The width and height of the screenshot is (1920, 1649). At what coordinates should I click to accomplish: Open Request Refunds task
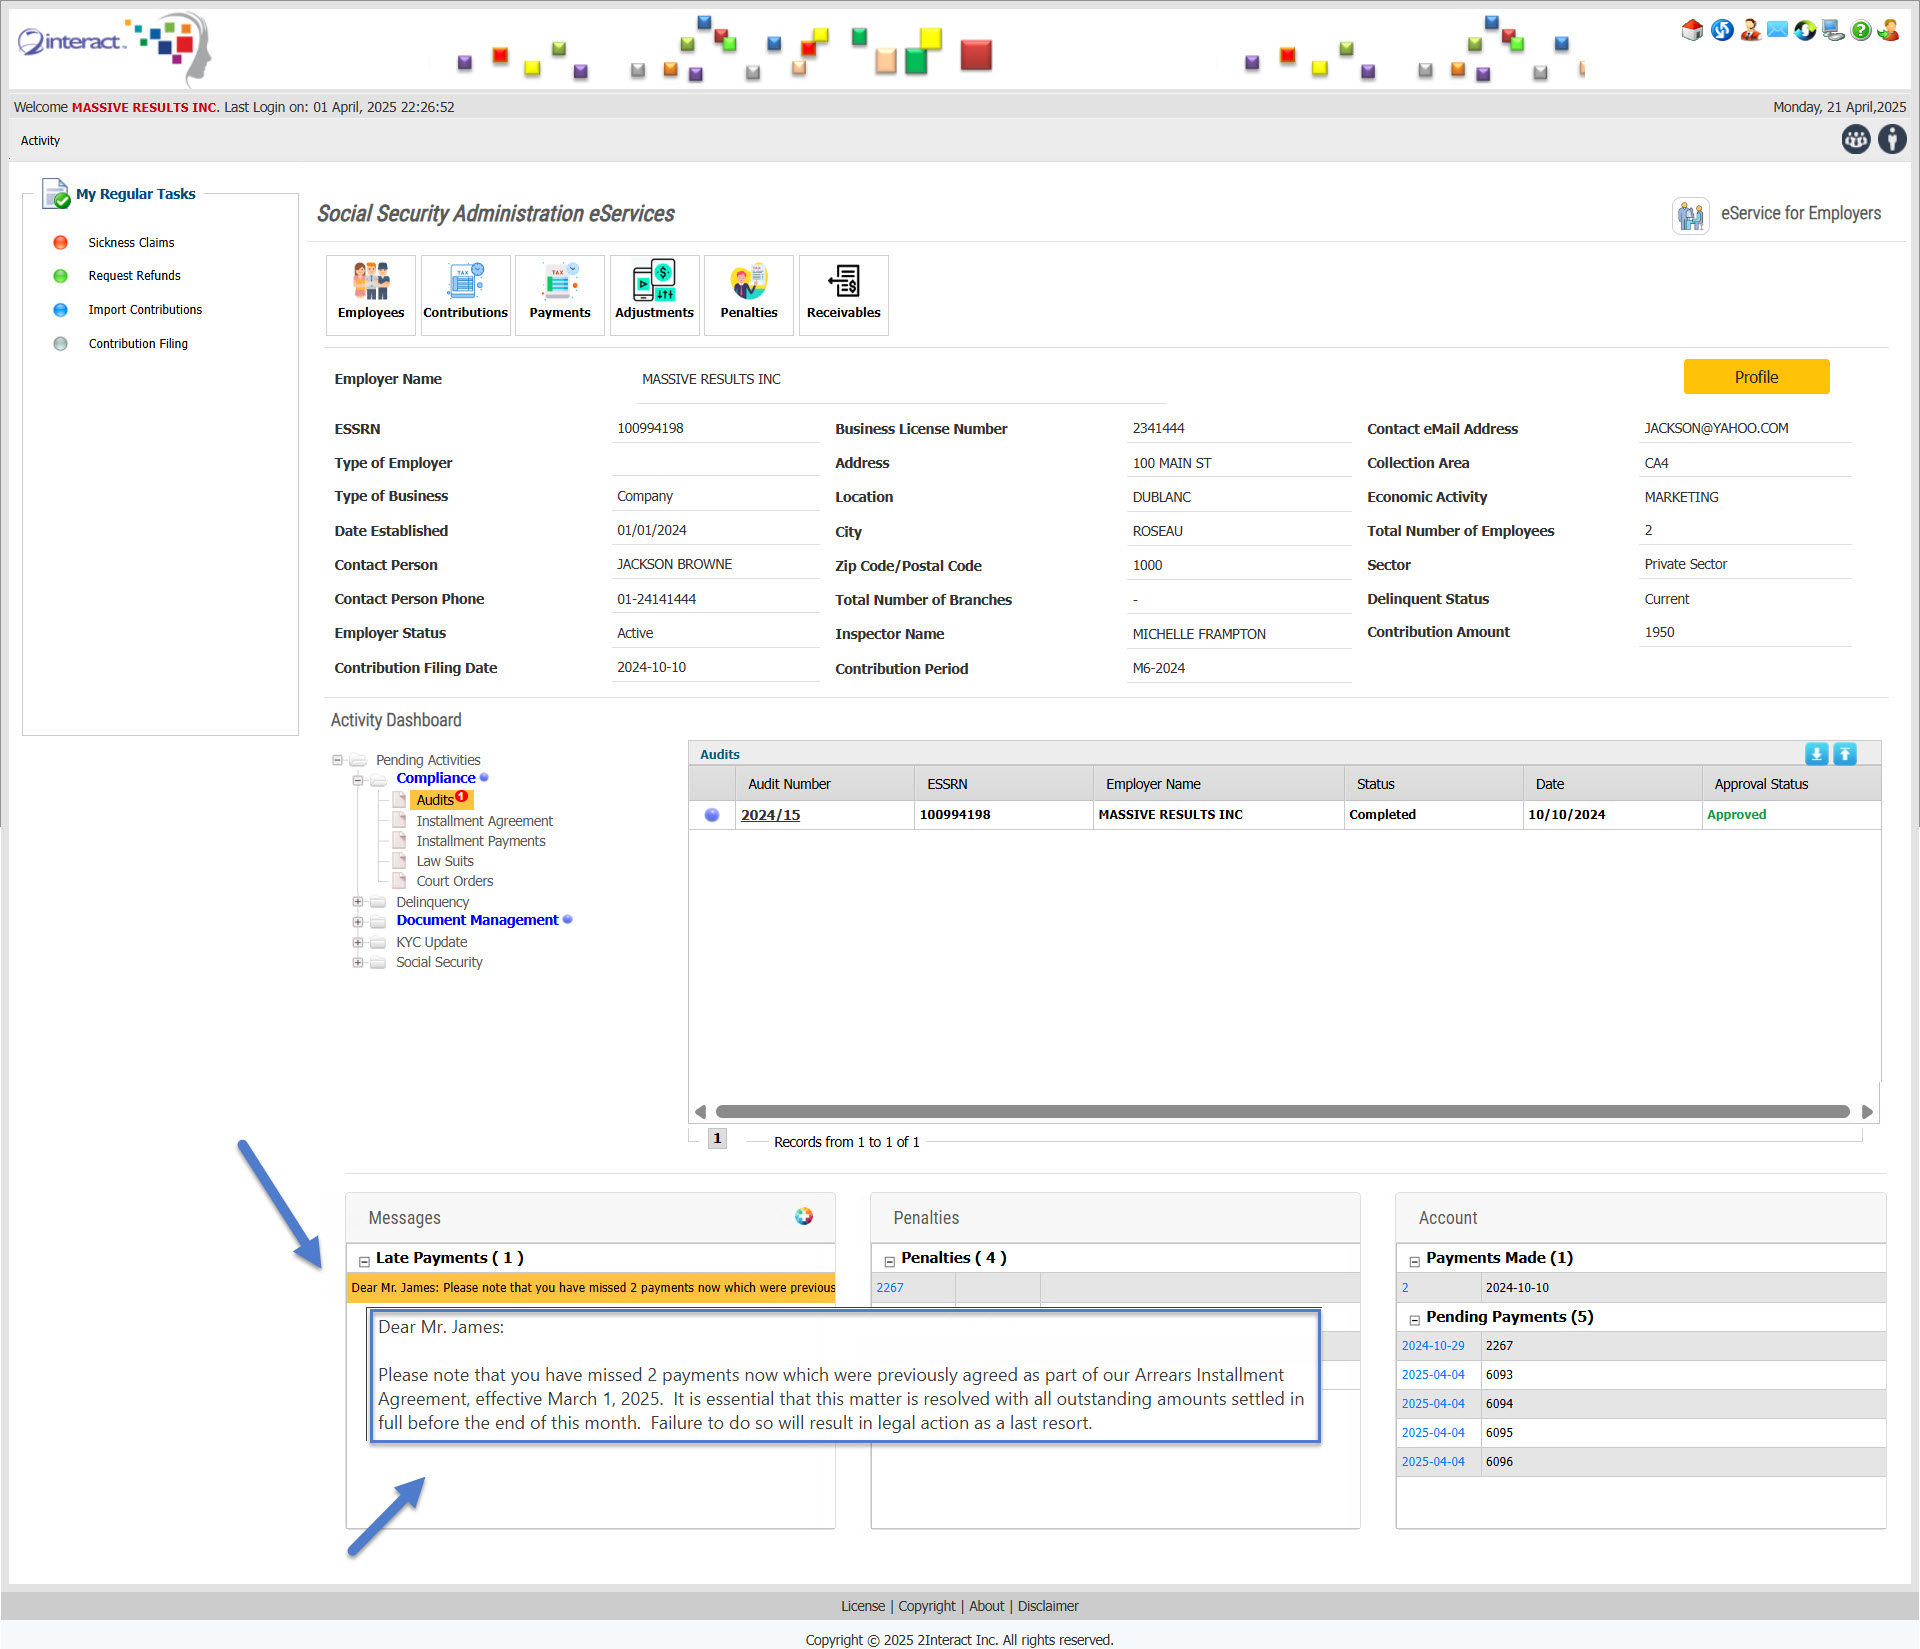coord(134,276)
